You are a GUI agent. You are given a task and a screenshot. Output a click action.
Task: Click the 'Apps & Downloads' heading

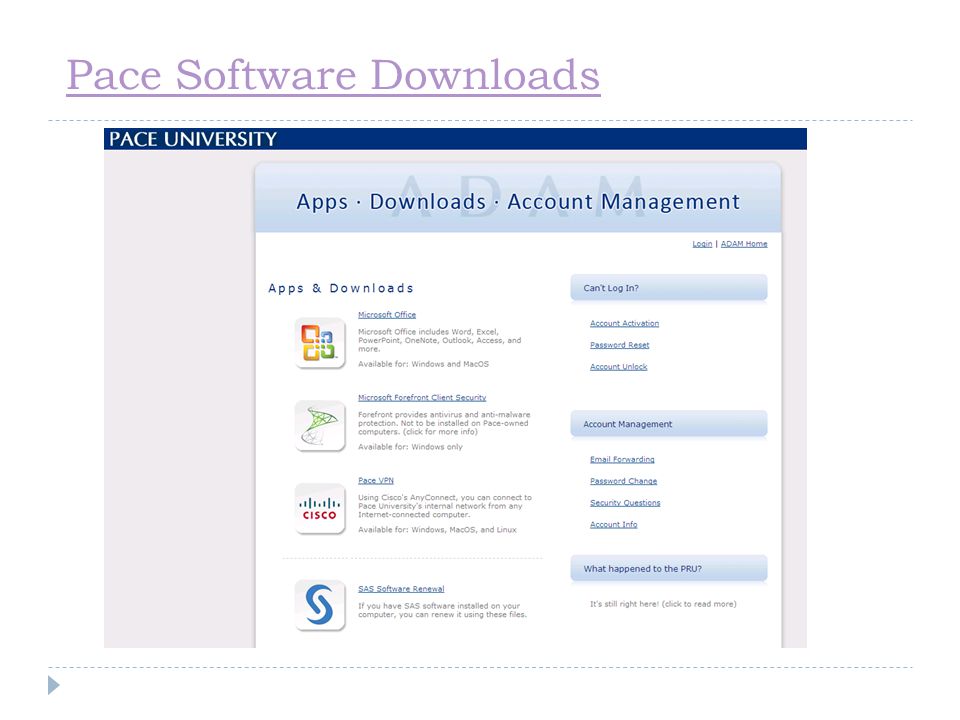341,288
